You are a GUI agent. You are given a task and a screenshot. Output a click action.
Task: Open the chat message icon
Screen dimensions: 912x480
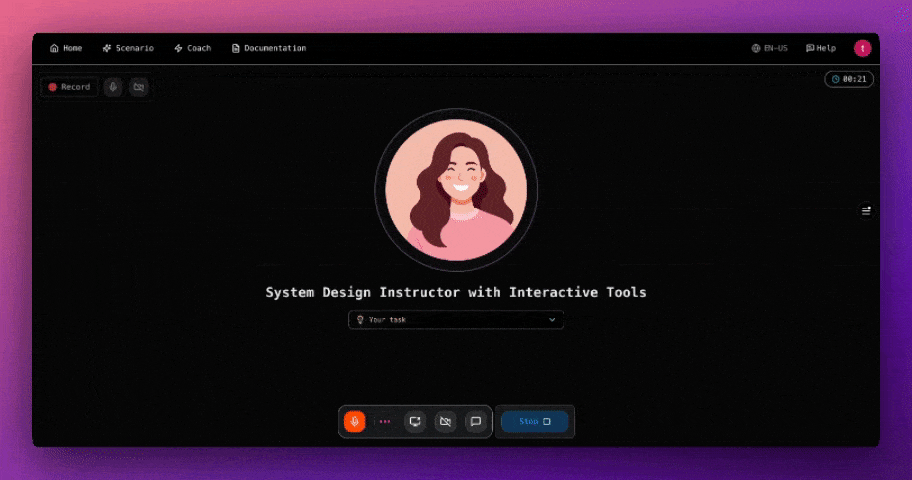(x=476, y=422)
